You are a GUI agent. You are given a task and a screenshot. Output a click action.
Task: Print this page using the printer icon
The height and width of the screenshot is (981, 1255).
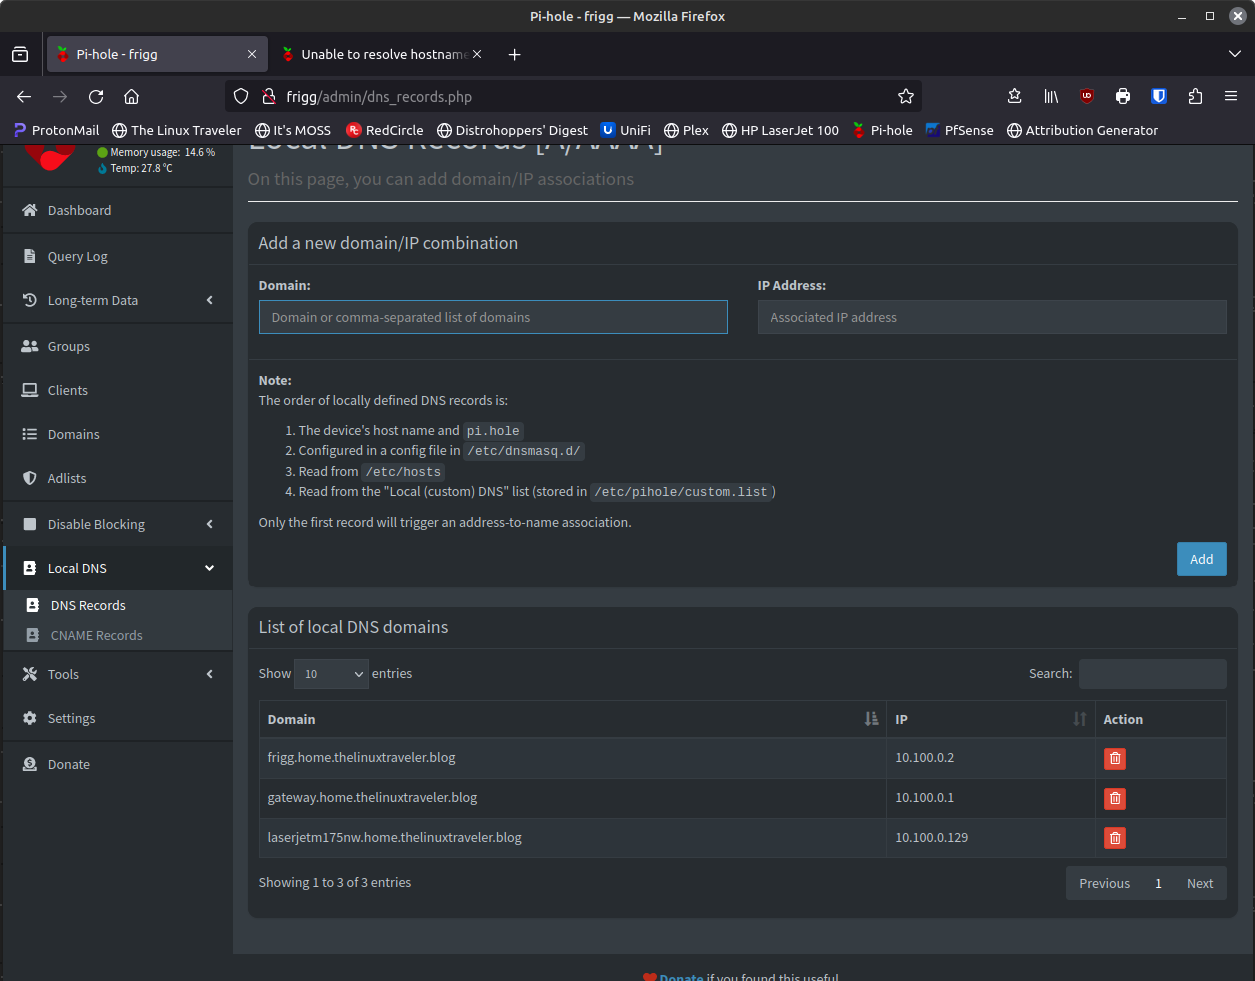click(1123, 97)
